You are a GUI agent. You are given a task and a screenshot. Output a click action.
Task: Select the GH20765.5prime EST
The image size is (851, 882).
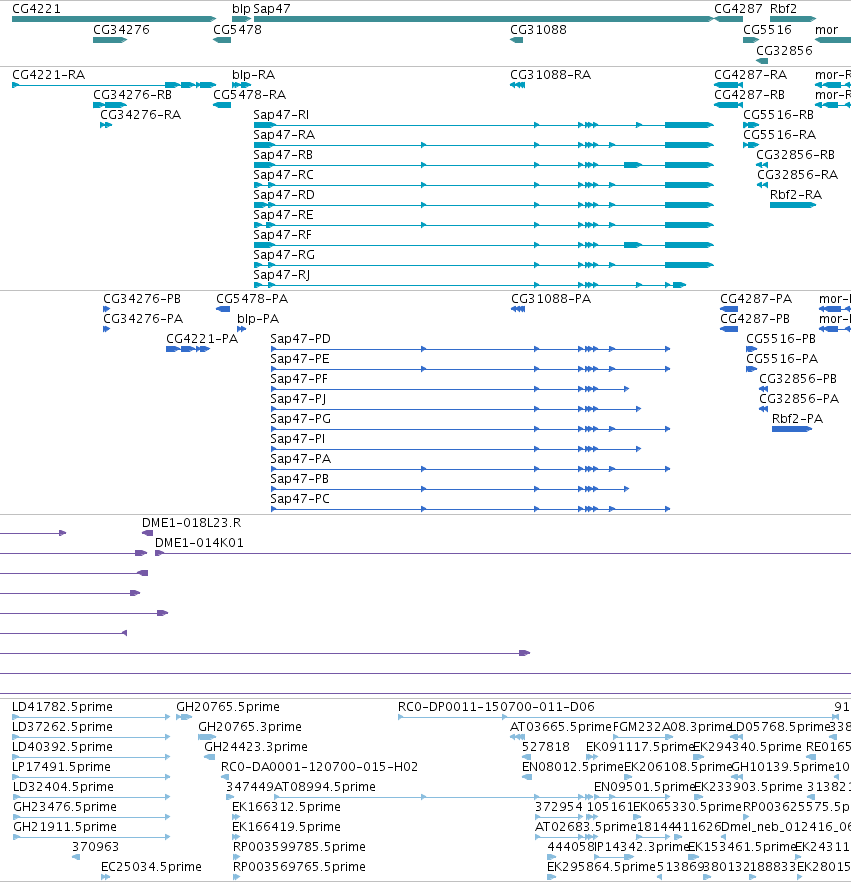pos(184,717)
